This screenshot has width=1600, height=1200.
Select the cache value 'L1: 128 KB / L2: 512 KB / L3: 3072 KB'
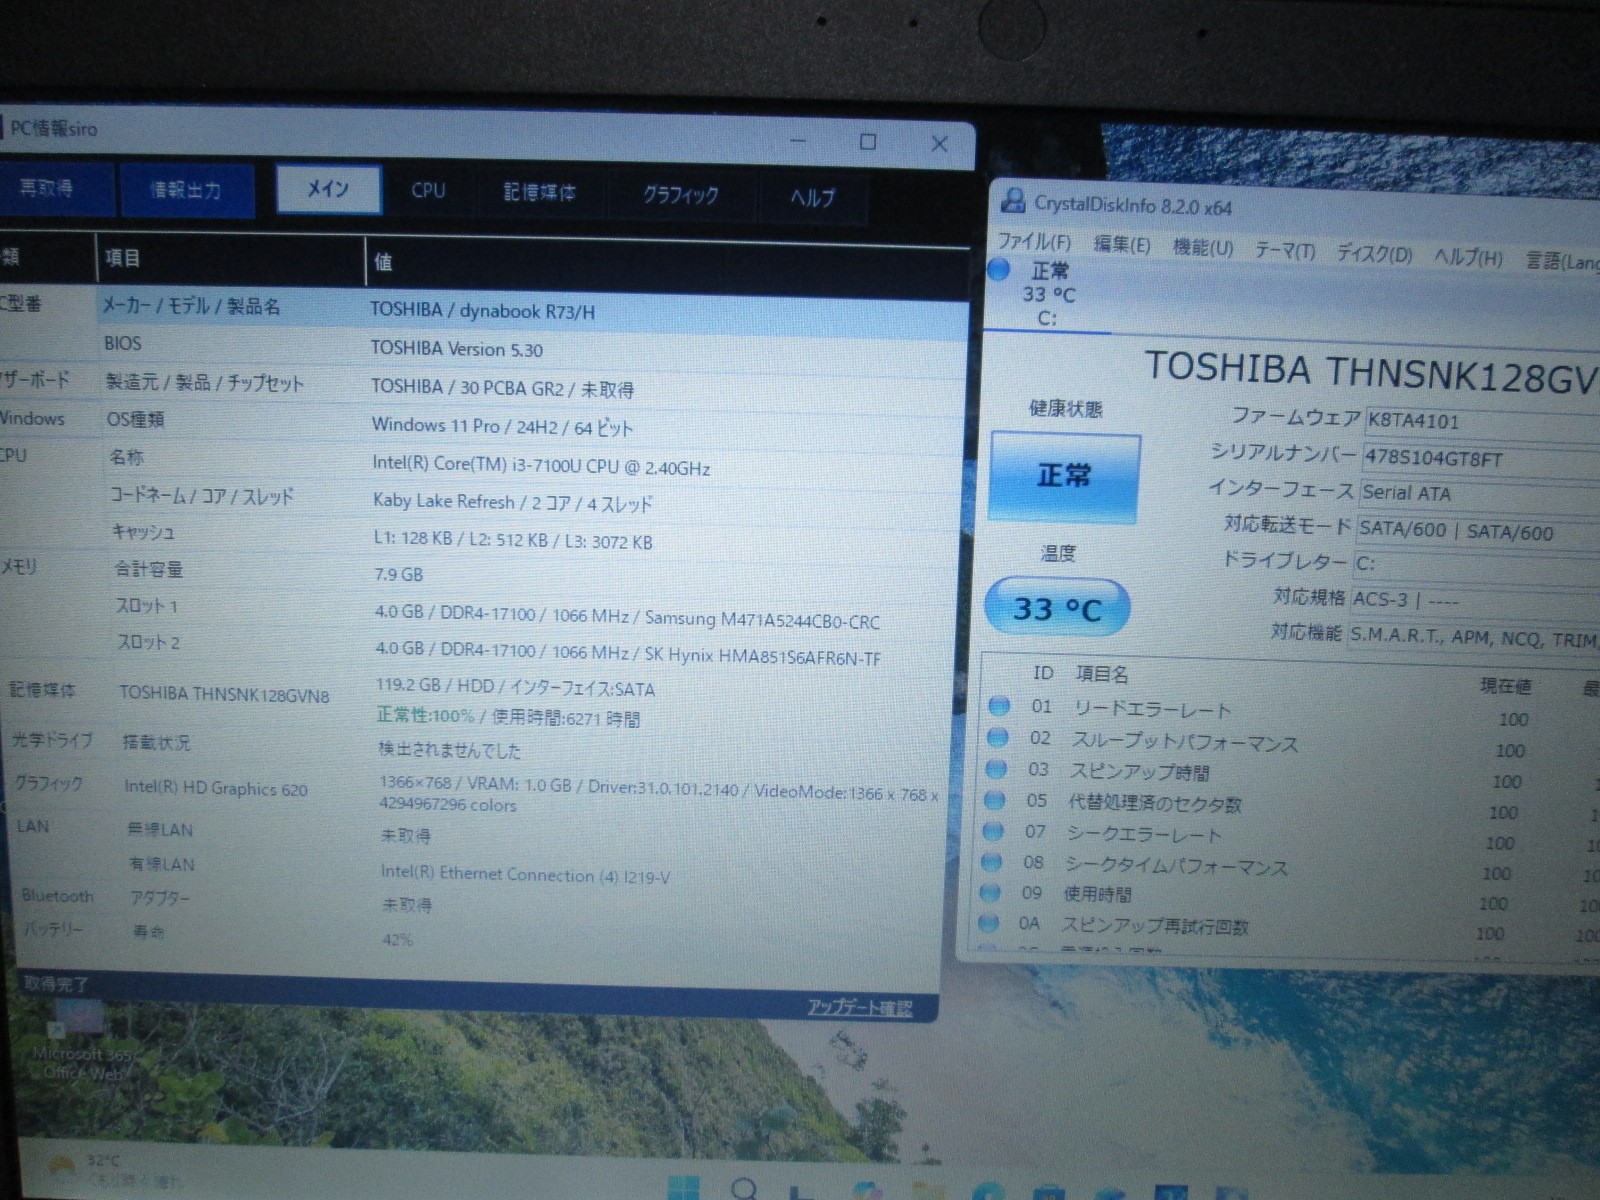[x=513, y=540]
